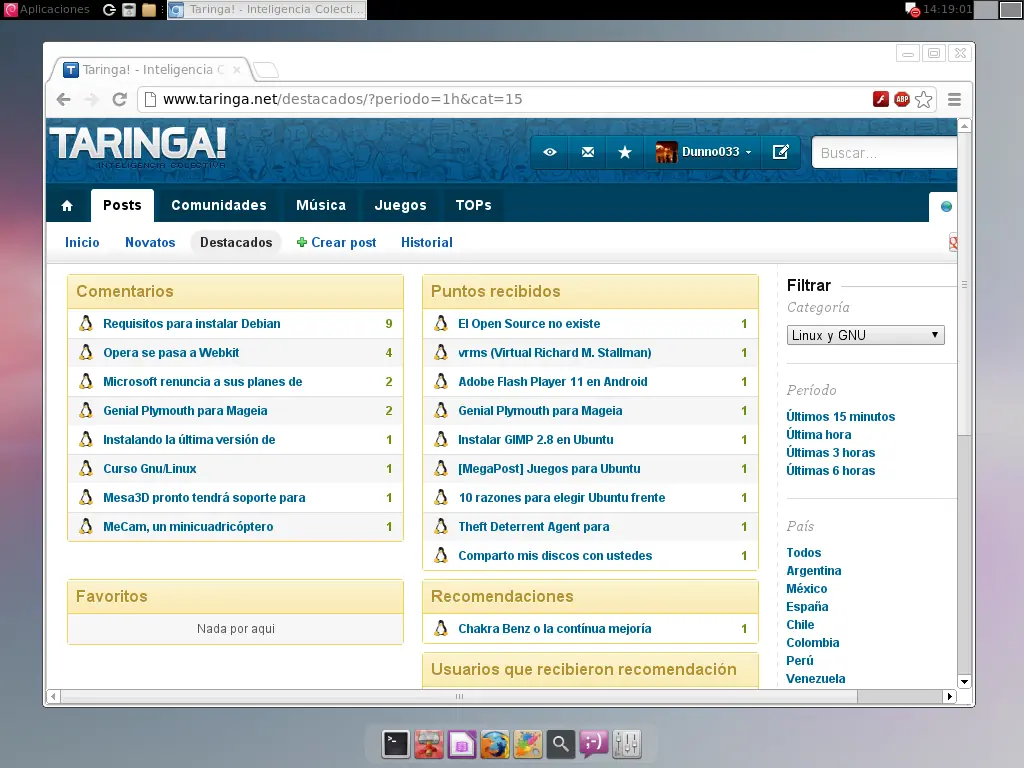The image size is (1024, 768).
Task: Click the globe icon at nav right
Action: [946, 206]
